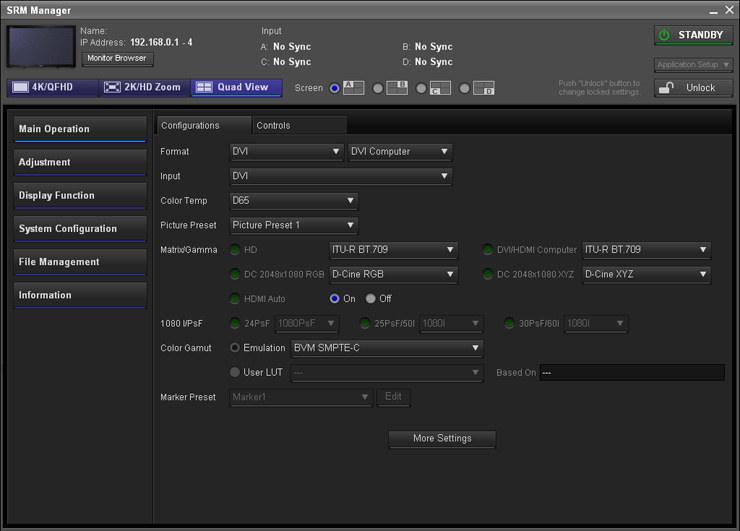Open the File Management section
The width and height of the screenshot is (740, 531).
click(80, 262)
